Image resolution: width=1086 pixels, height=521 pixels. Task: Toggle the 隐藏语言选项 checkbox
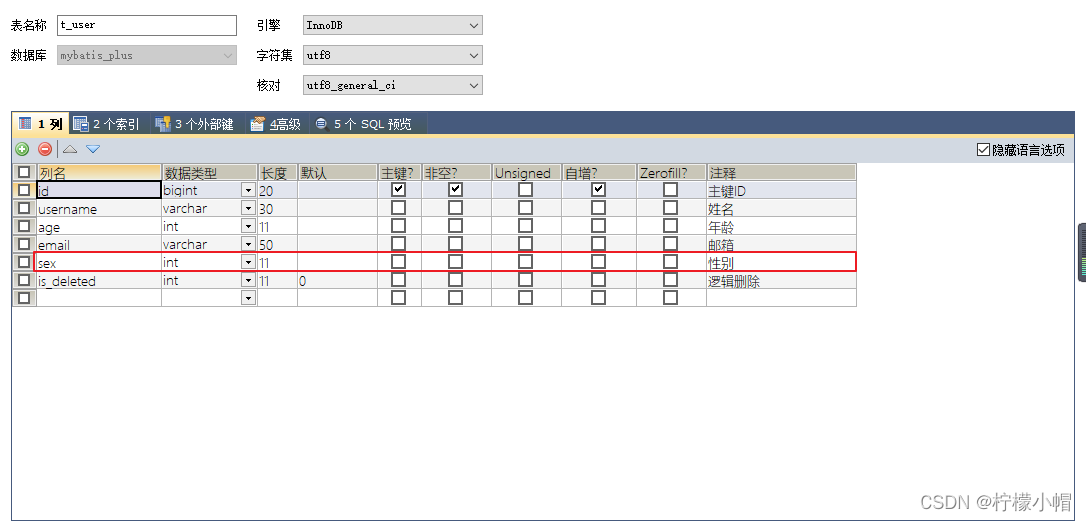(983, 150)
